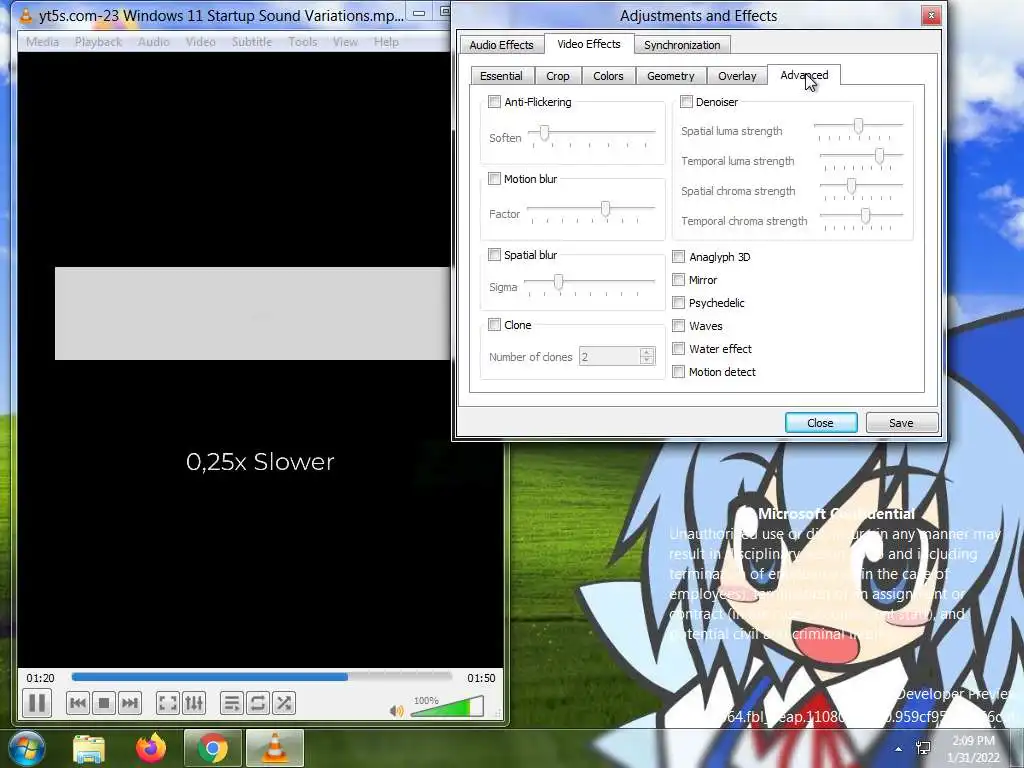Open the Geometry sub-tab

pos(671,76)
